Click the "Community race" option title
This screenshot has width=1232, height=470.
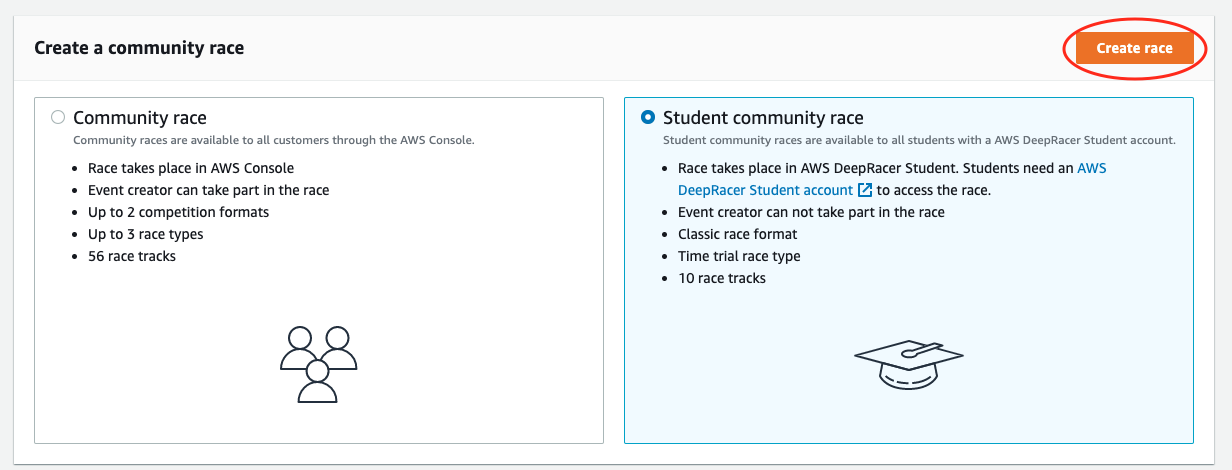pyautogui.click(x=140, y=118)
